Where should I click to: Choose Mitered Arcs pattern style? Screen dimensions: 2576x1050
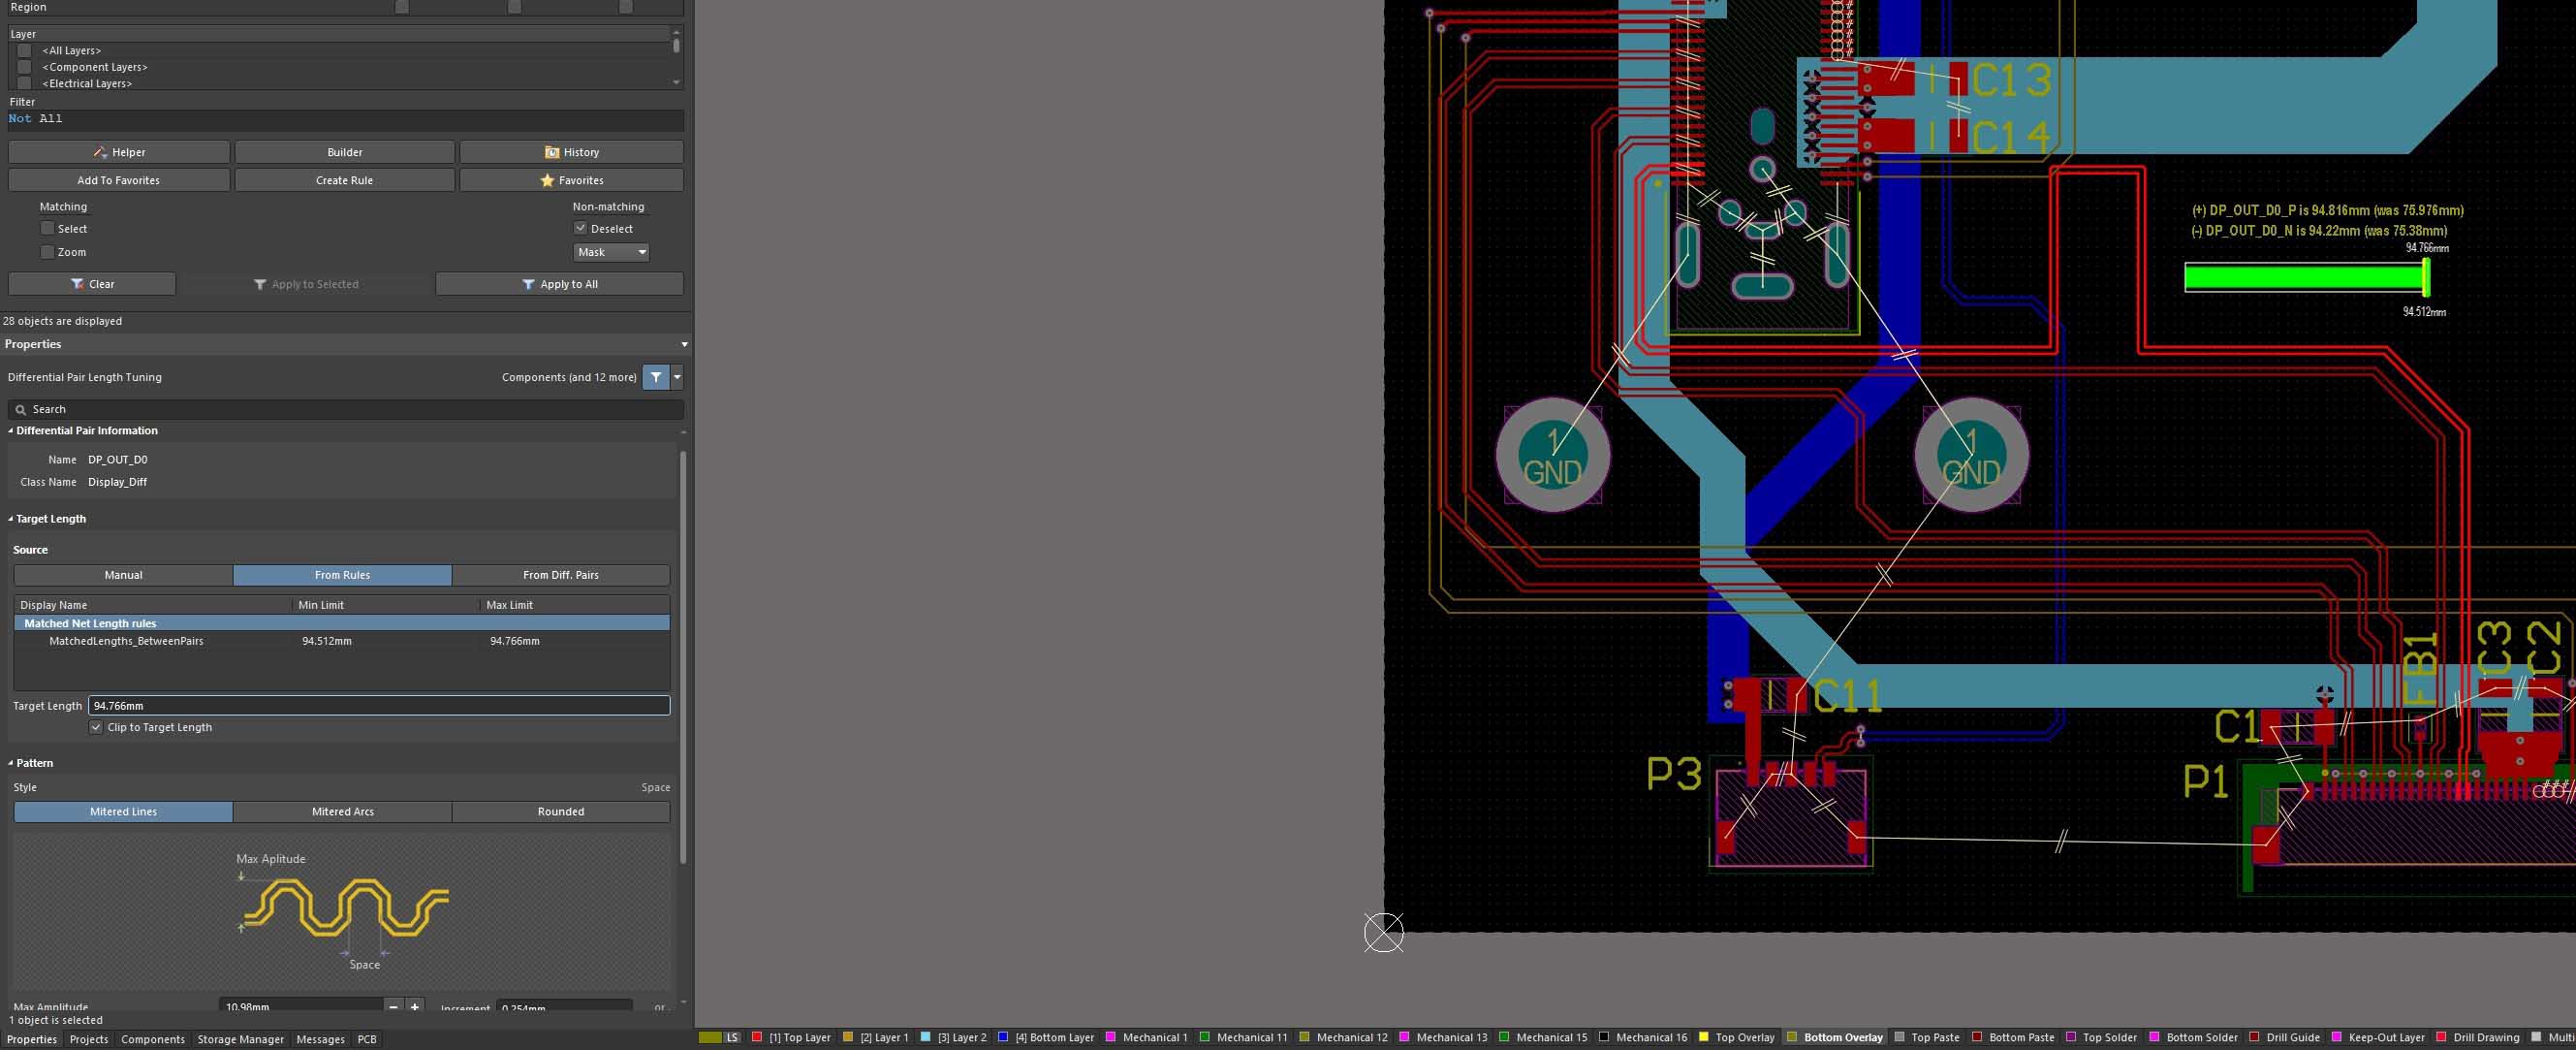pyautogui.click(x=342, y=811)
